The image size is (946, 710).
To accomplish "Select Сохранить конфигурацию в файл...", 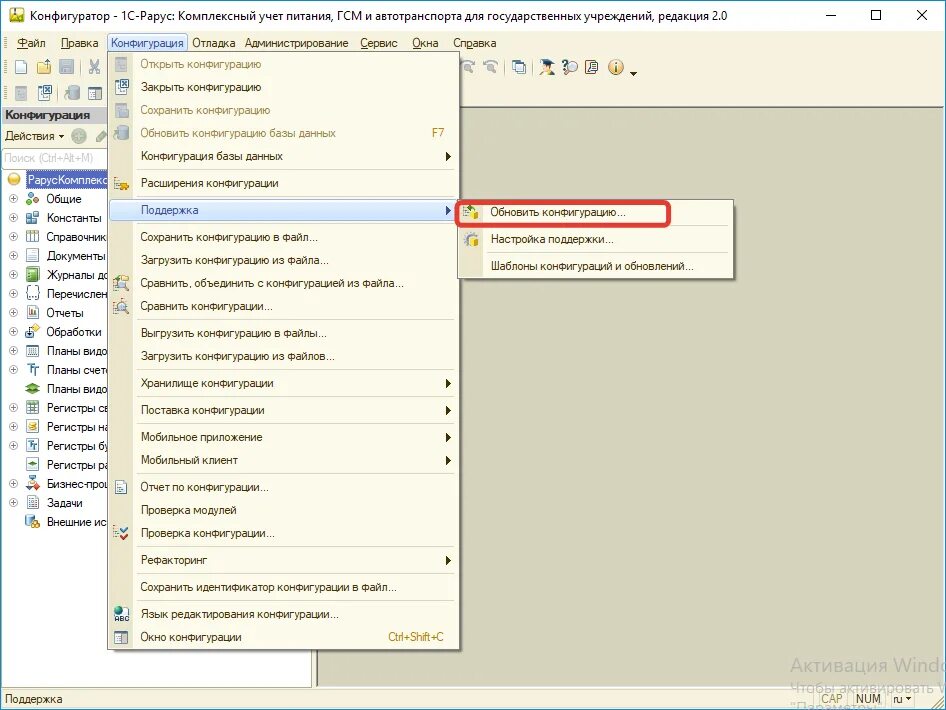I will click(x=284, y=237).
